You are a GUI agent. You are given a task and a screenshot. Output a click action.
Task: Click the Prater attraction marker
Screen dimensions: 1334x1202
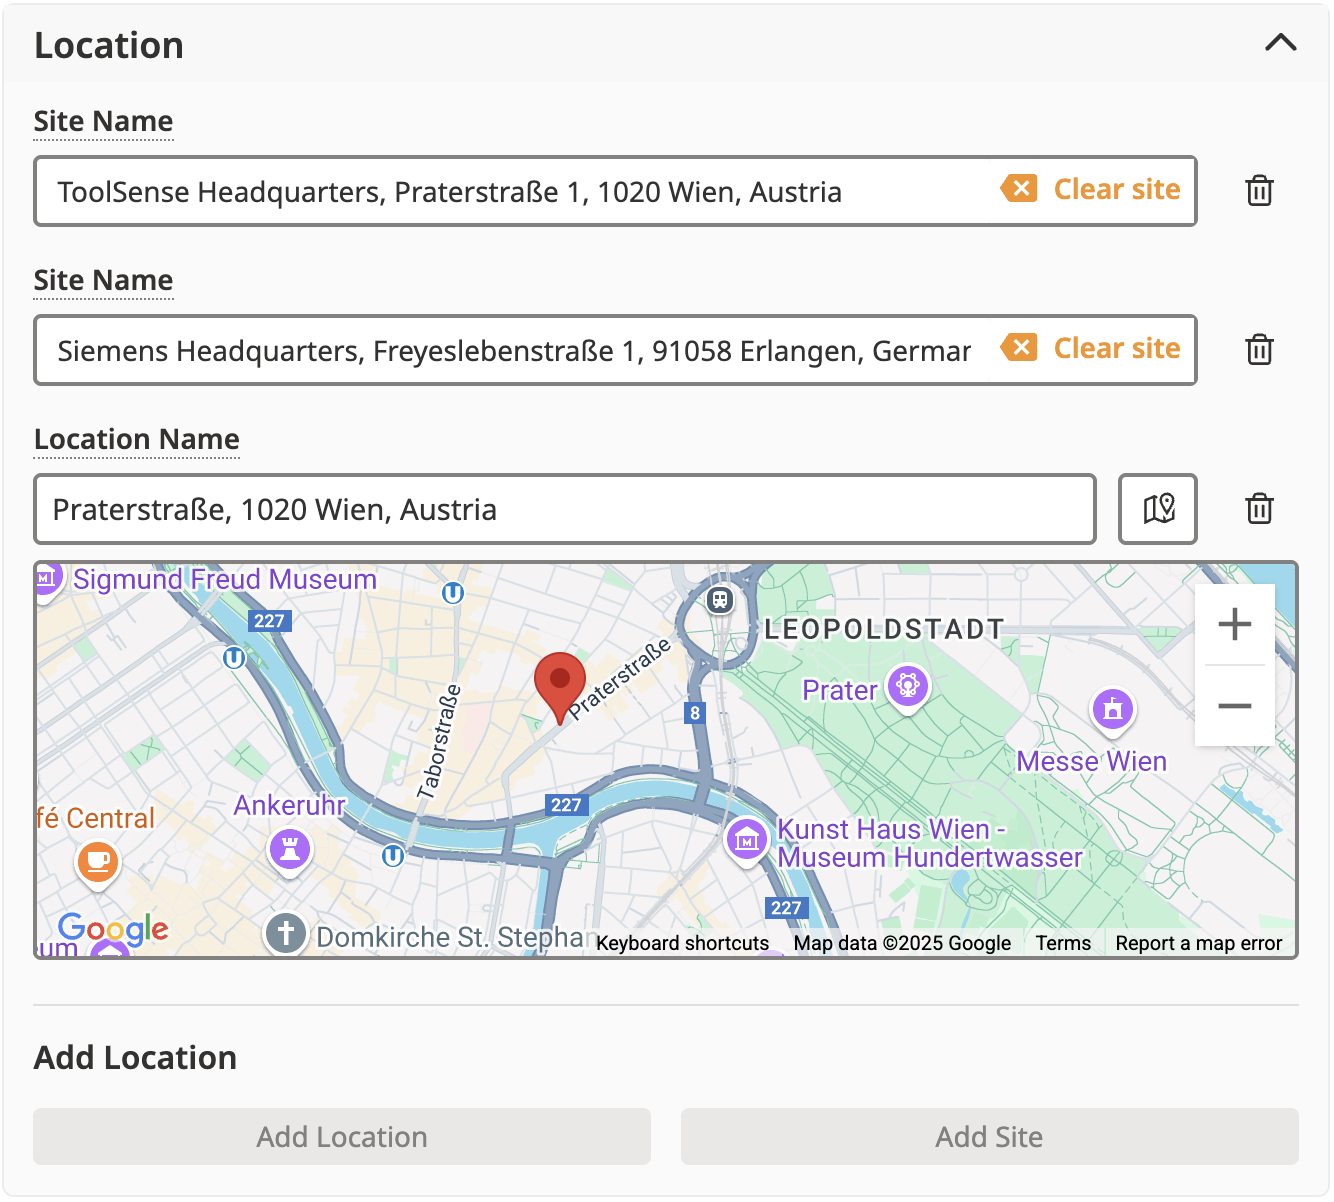pyautogui.click(x=908, y=686)
